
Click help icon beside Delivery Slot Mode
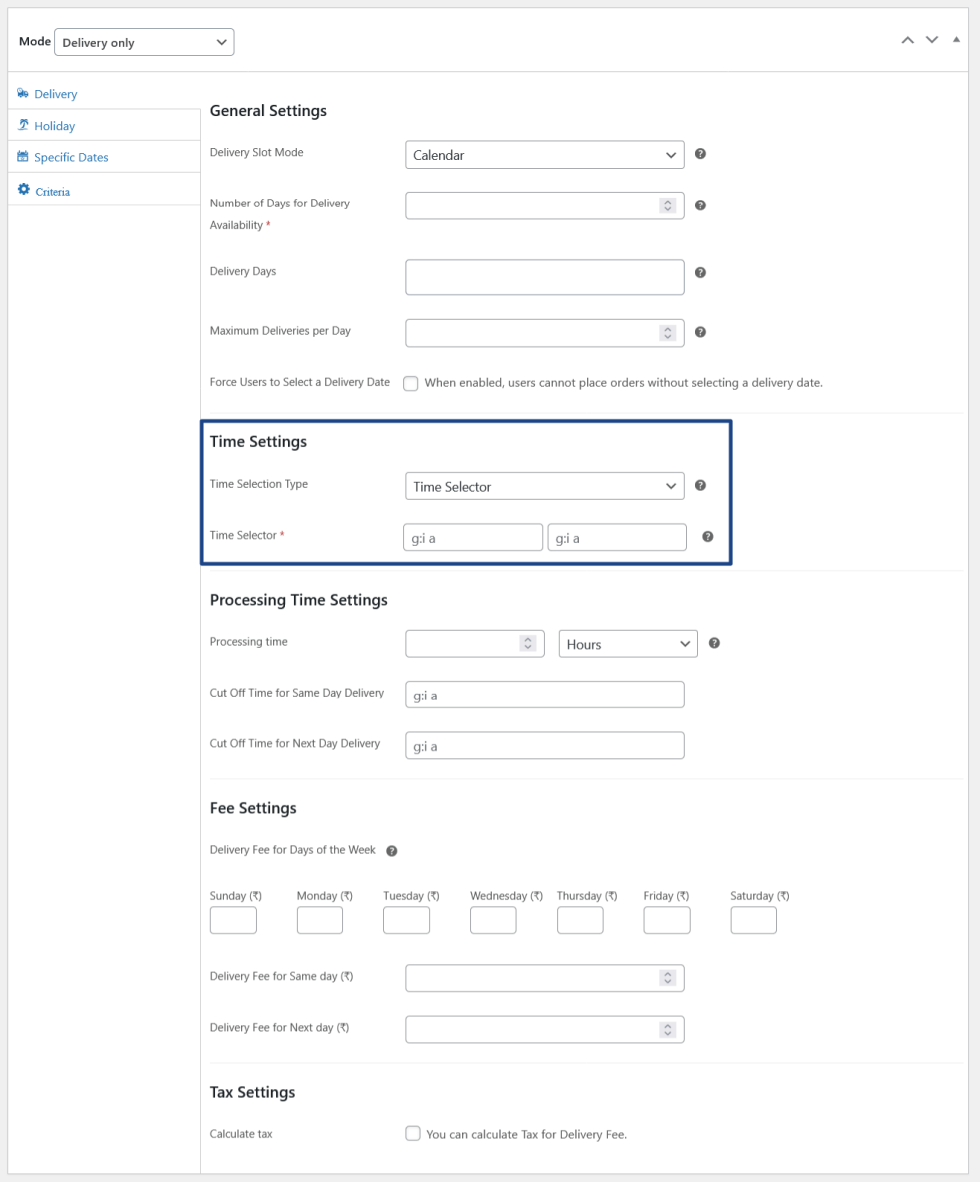pyautogui.click(x=700, y=154)
